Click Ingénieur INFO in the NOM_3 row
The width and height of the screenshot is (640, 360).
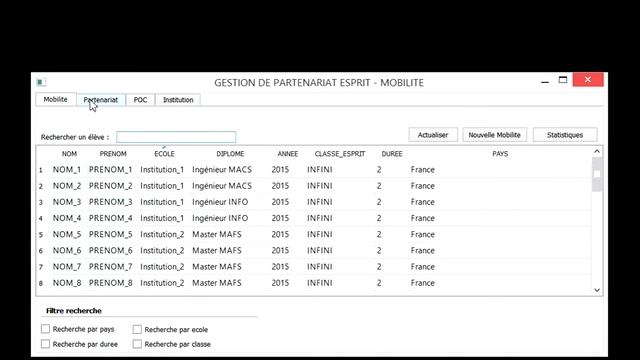pos(220,202)
